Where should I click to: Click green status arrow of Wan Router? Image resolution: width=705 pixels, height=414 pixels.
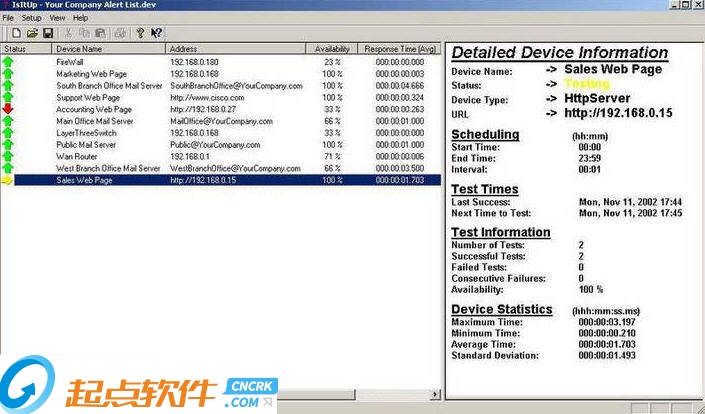point(8,156)
